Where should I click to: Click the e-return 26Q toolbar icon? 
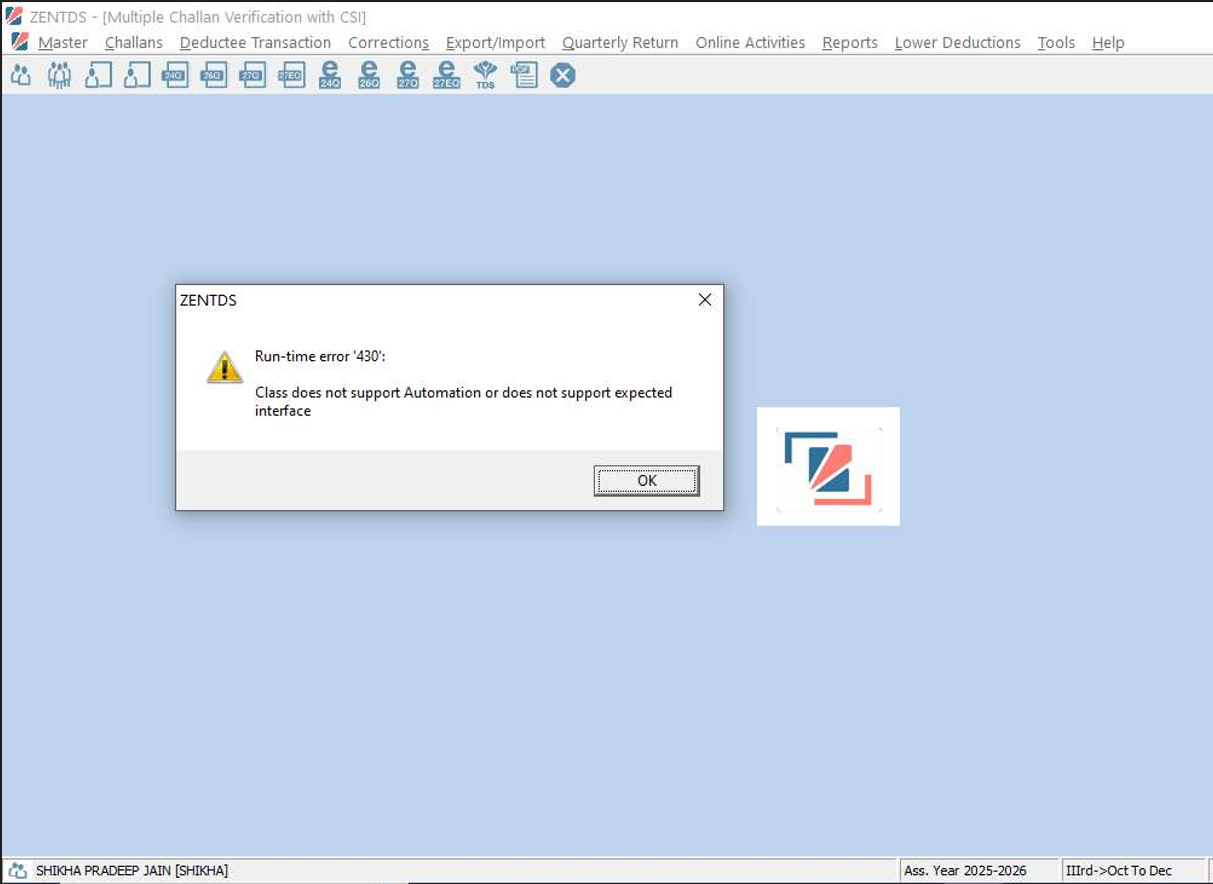369,75
